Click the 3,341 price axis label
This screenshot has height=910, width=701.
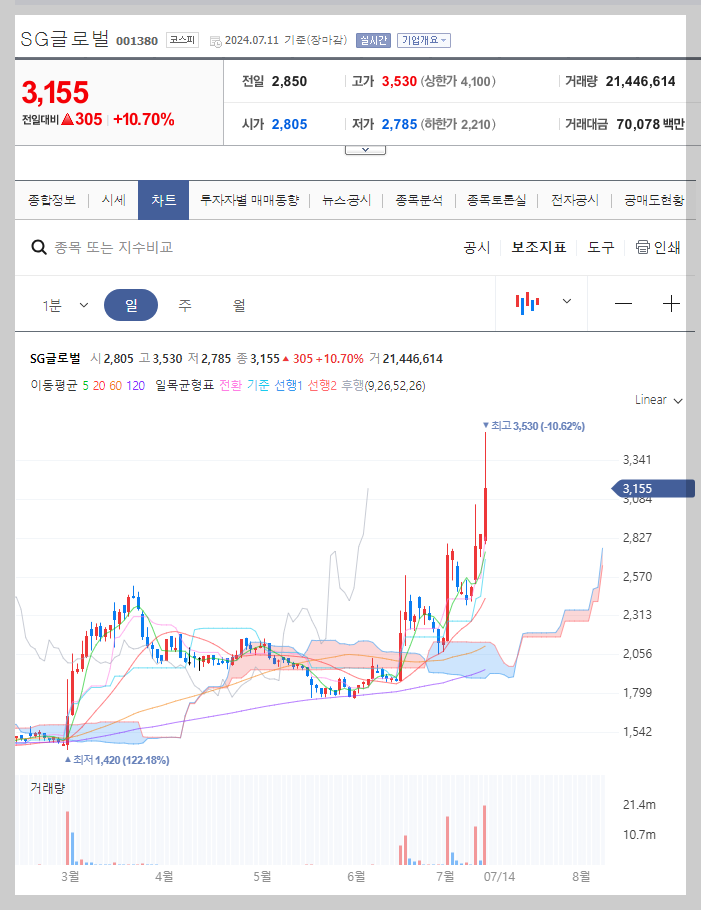click(x=637, y=460)
